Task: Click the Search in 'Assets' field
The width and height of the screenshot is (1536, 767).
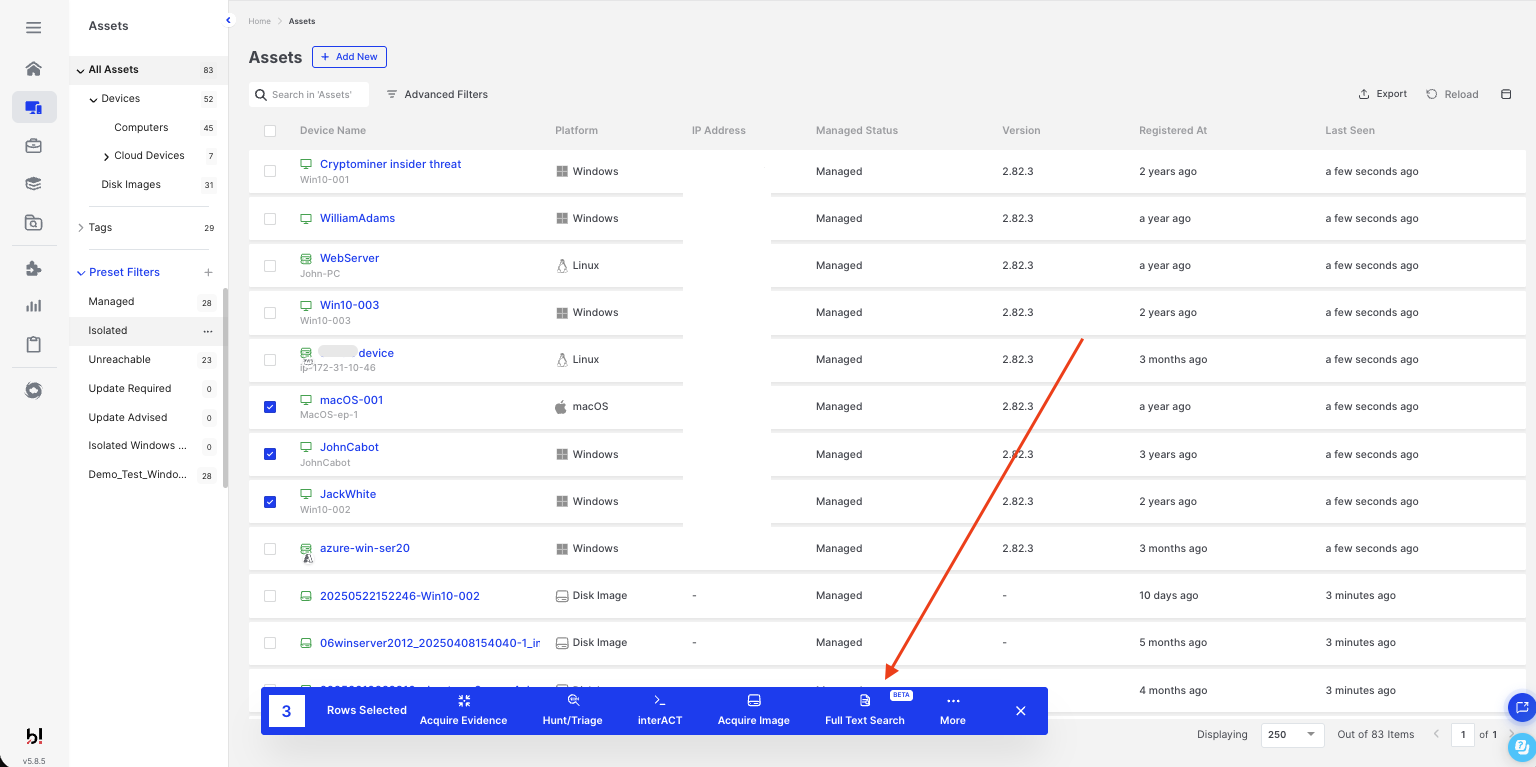Action: point(315,95)
